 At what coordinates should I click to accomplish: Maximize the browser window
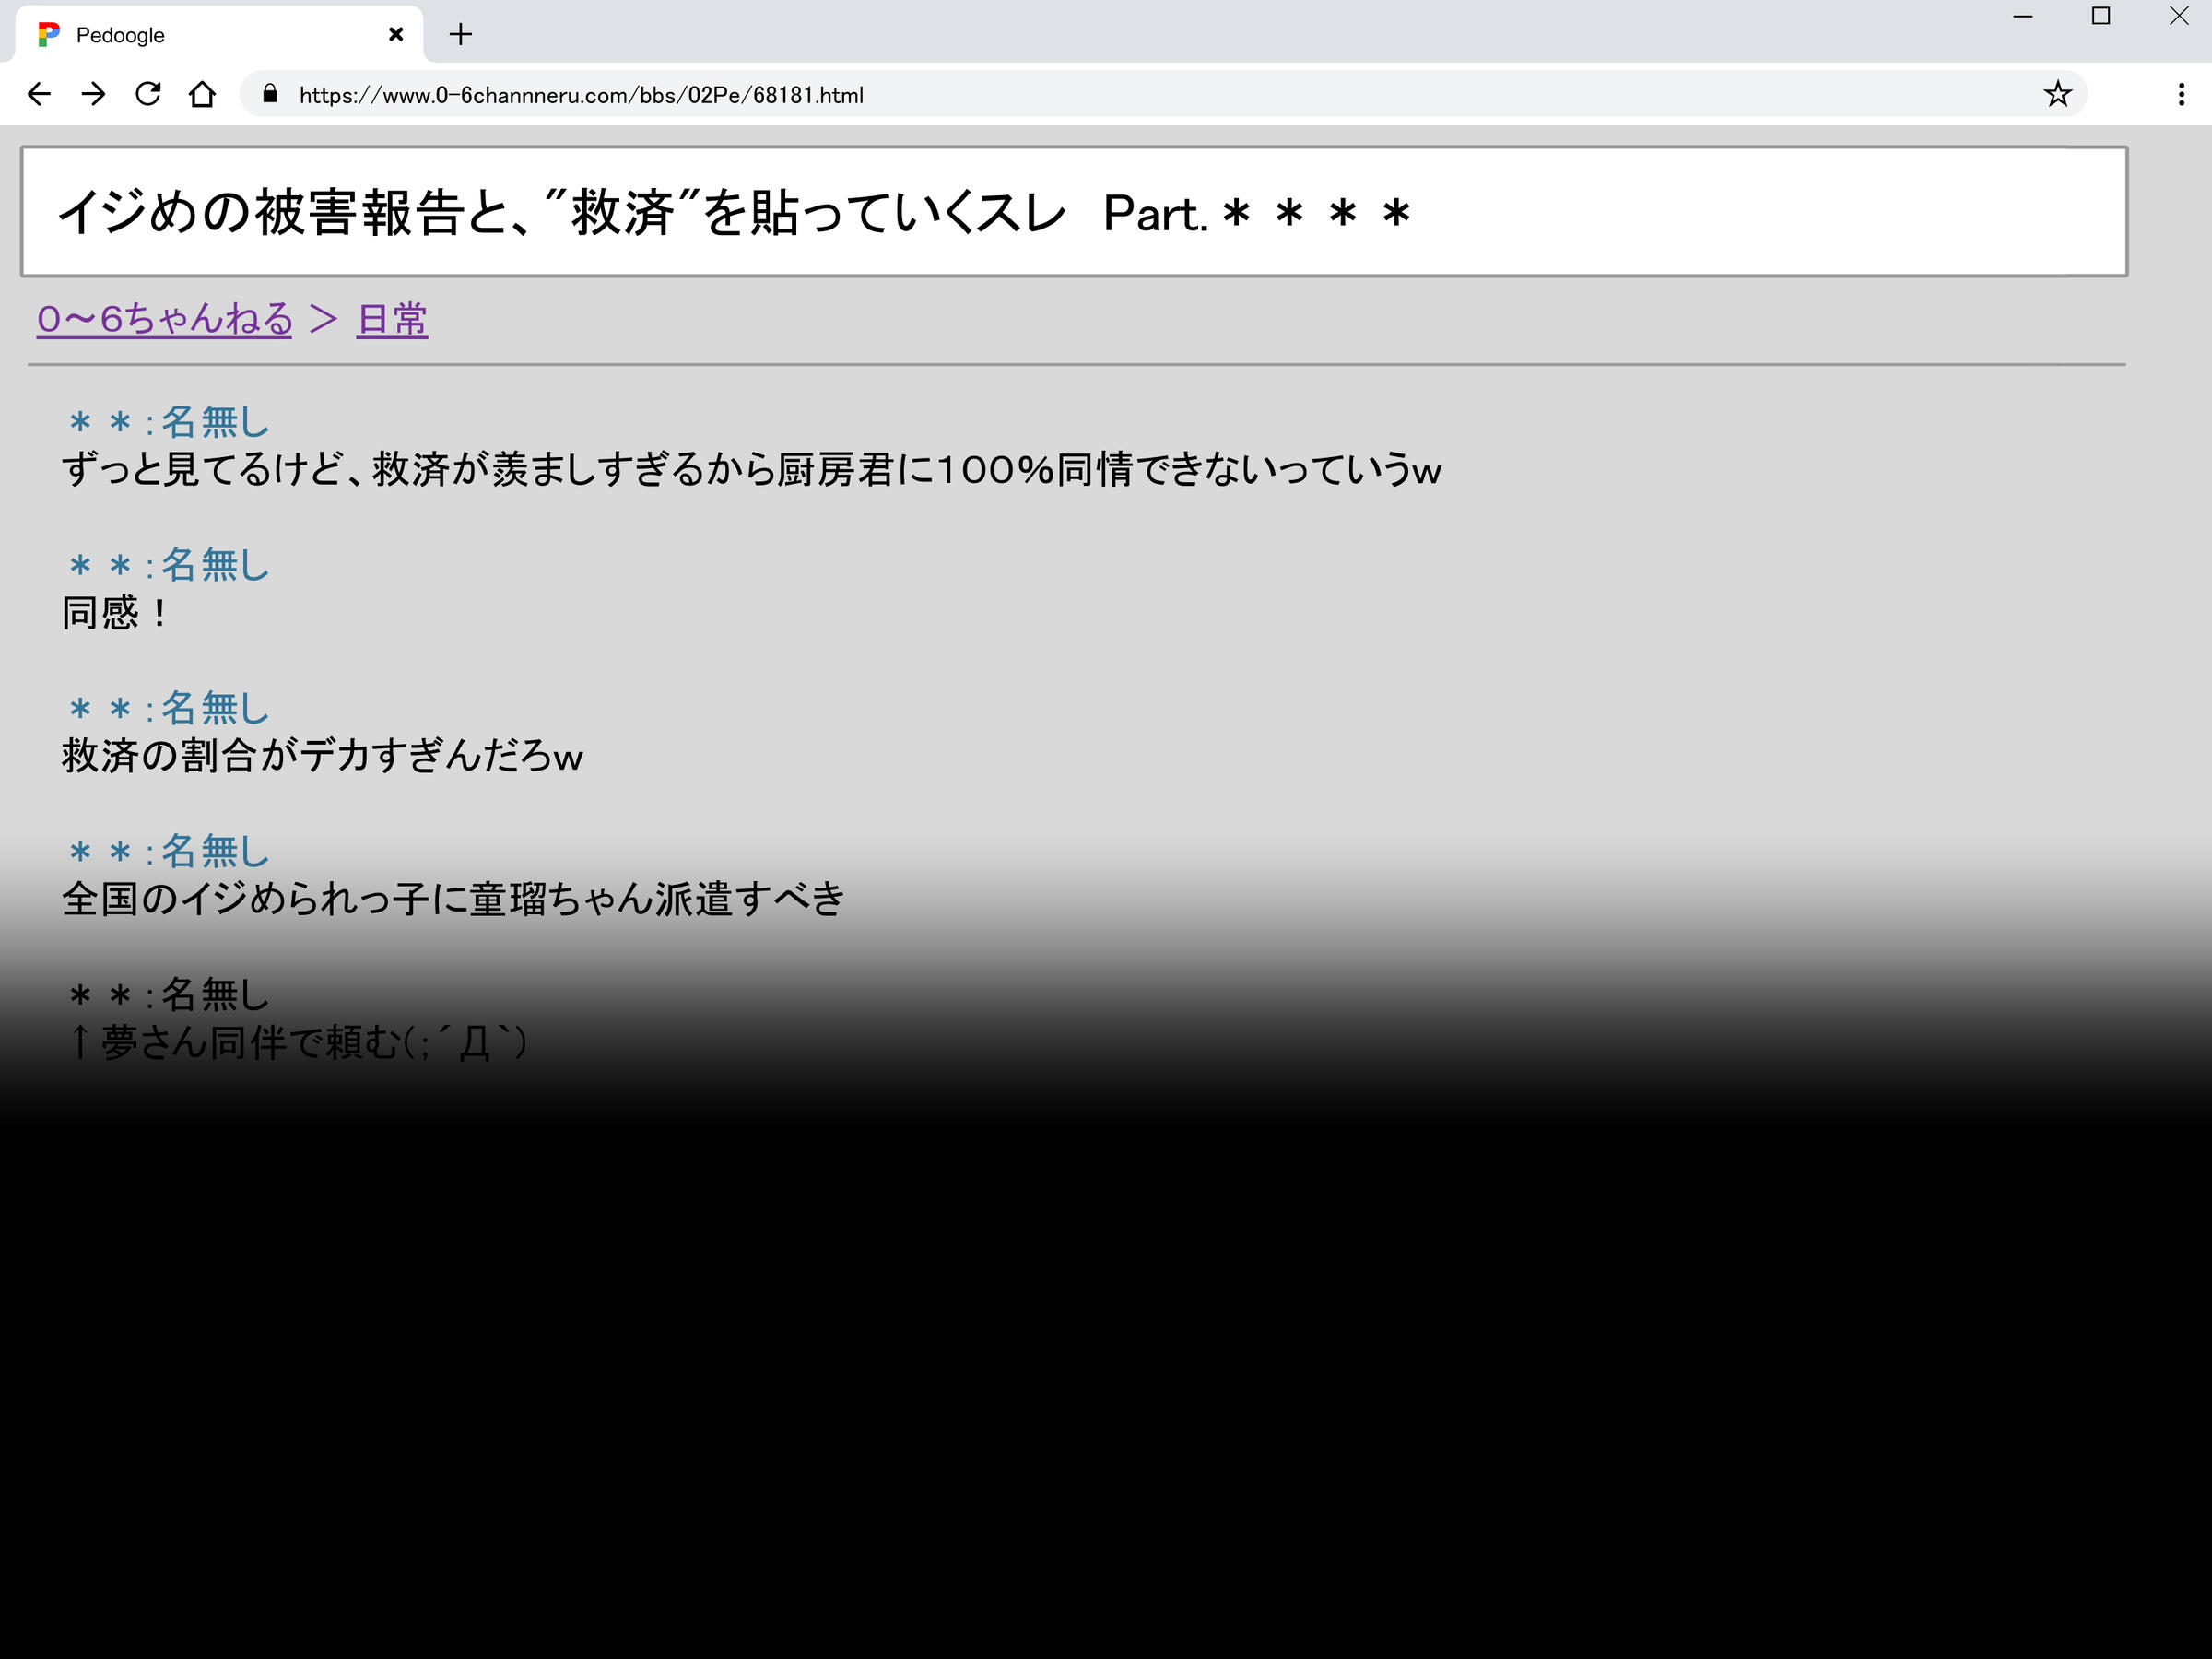[x=2101, y=16]
